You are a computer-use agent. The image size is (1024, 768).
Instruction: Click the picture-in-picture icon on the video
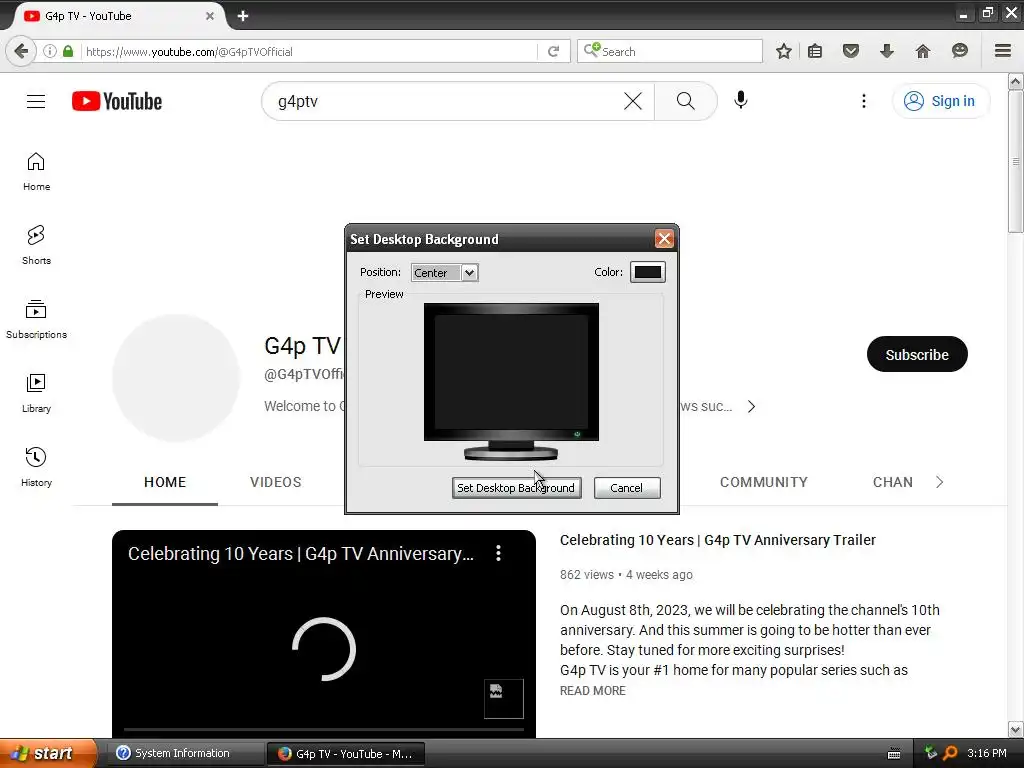[504, 699]
